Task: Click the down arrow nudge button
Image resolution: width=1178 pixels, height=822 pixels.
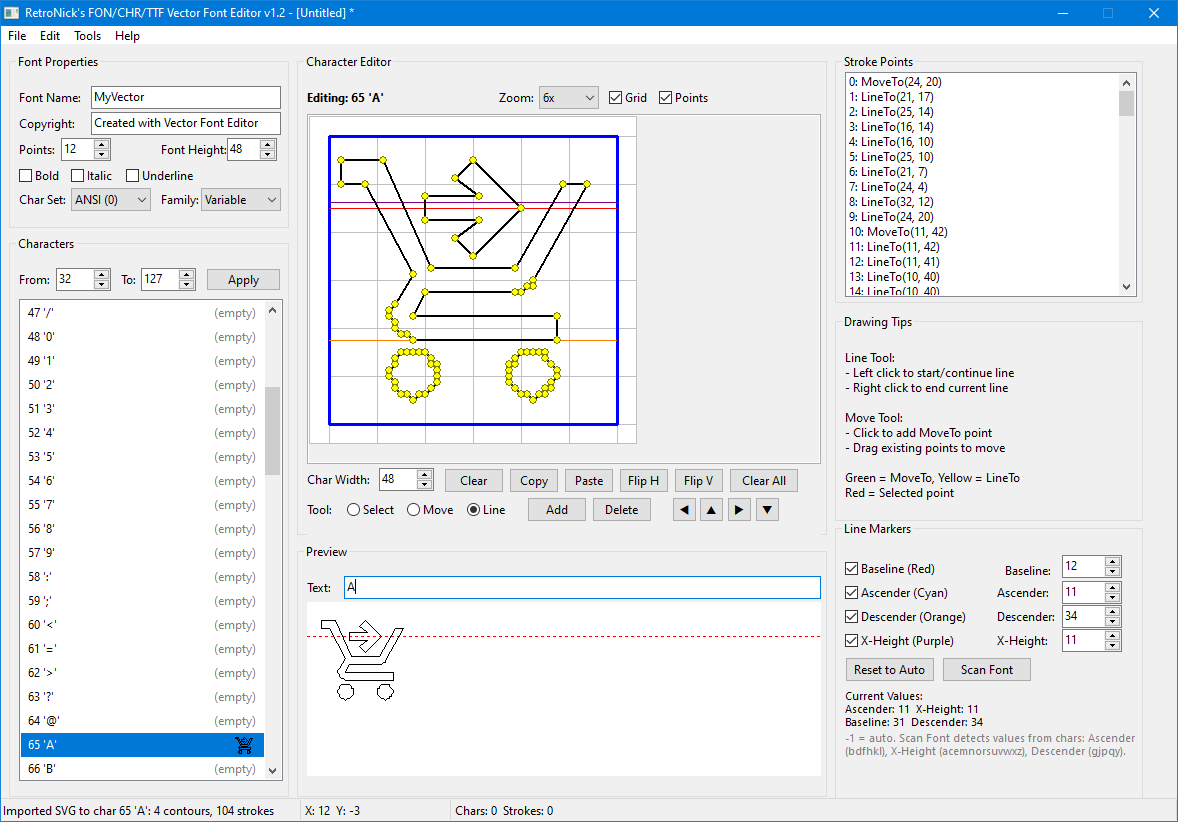Action: click(767, 510)
